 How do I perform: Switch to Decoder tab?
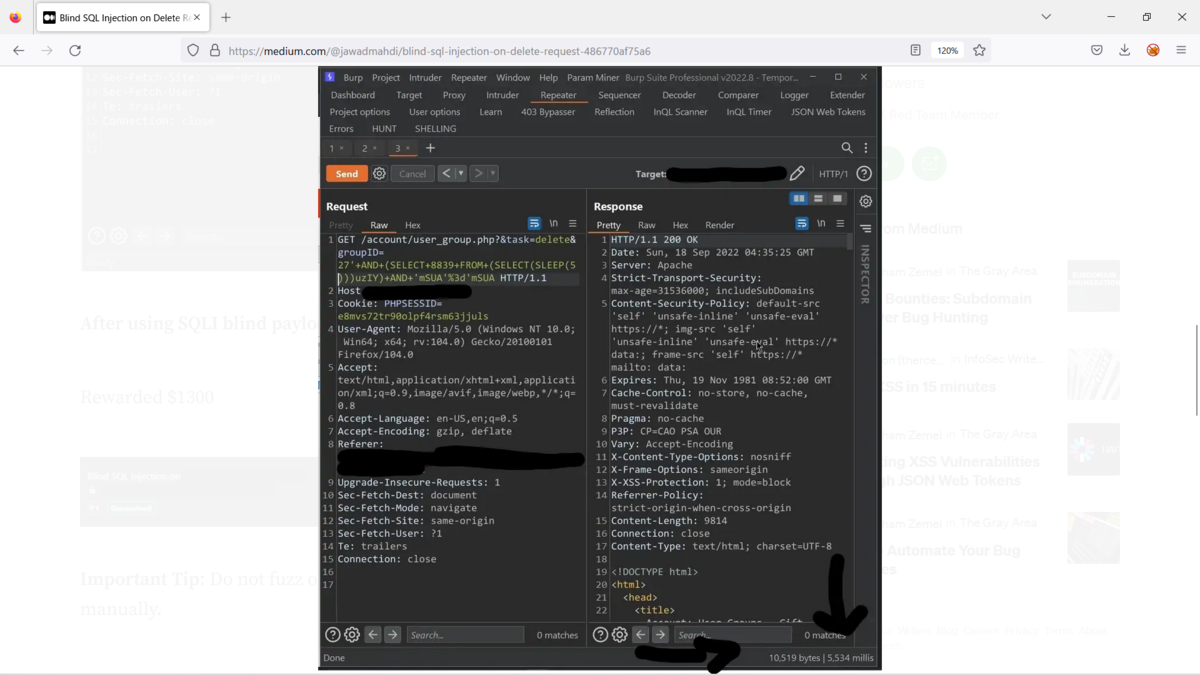pos(679,95)
